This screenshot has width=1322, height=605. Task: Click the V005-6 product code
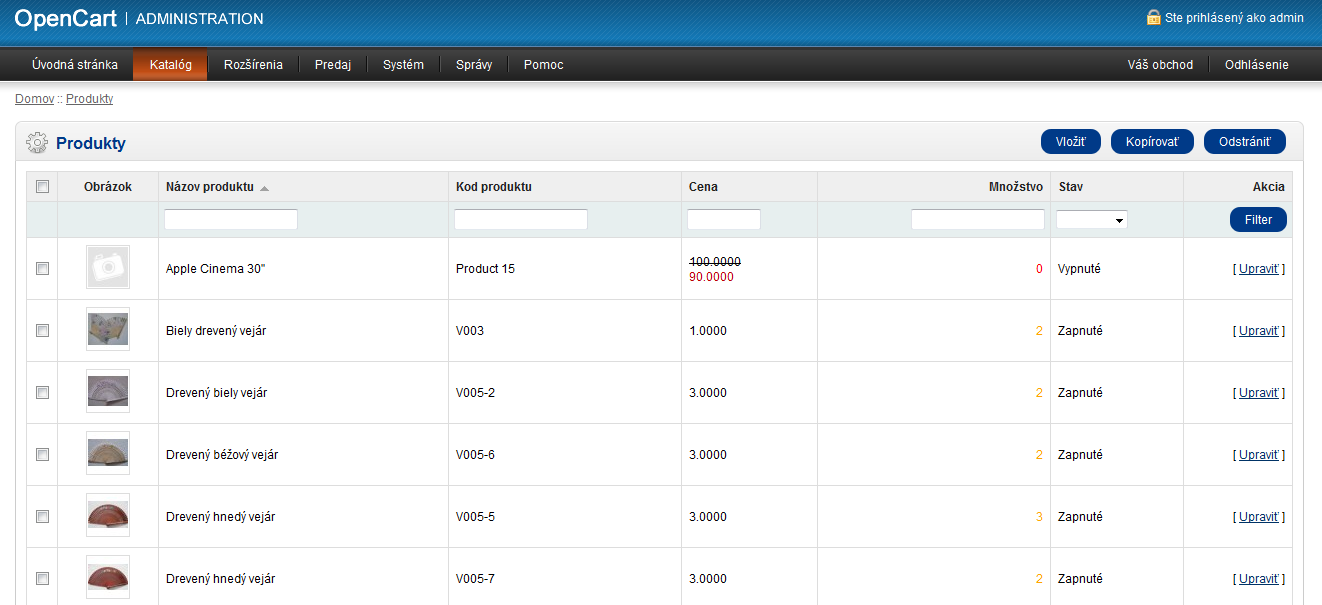[x=475, y=455]
